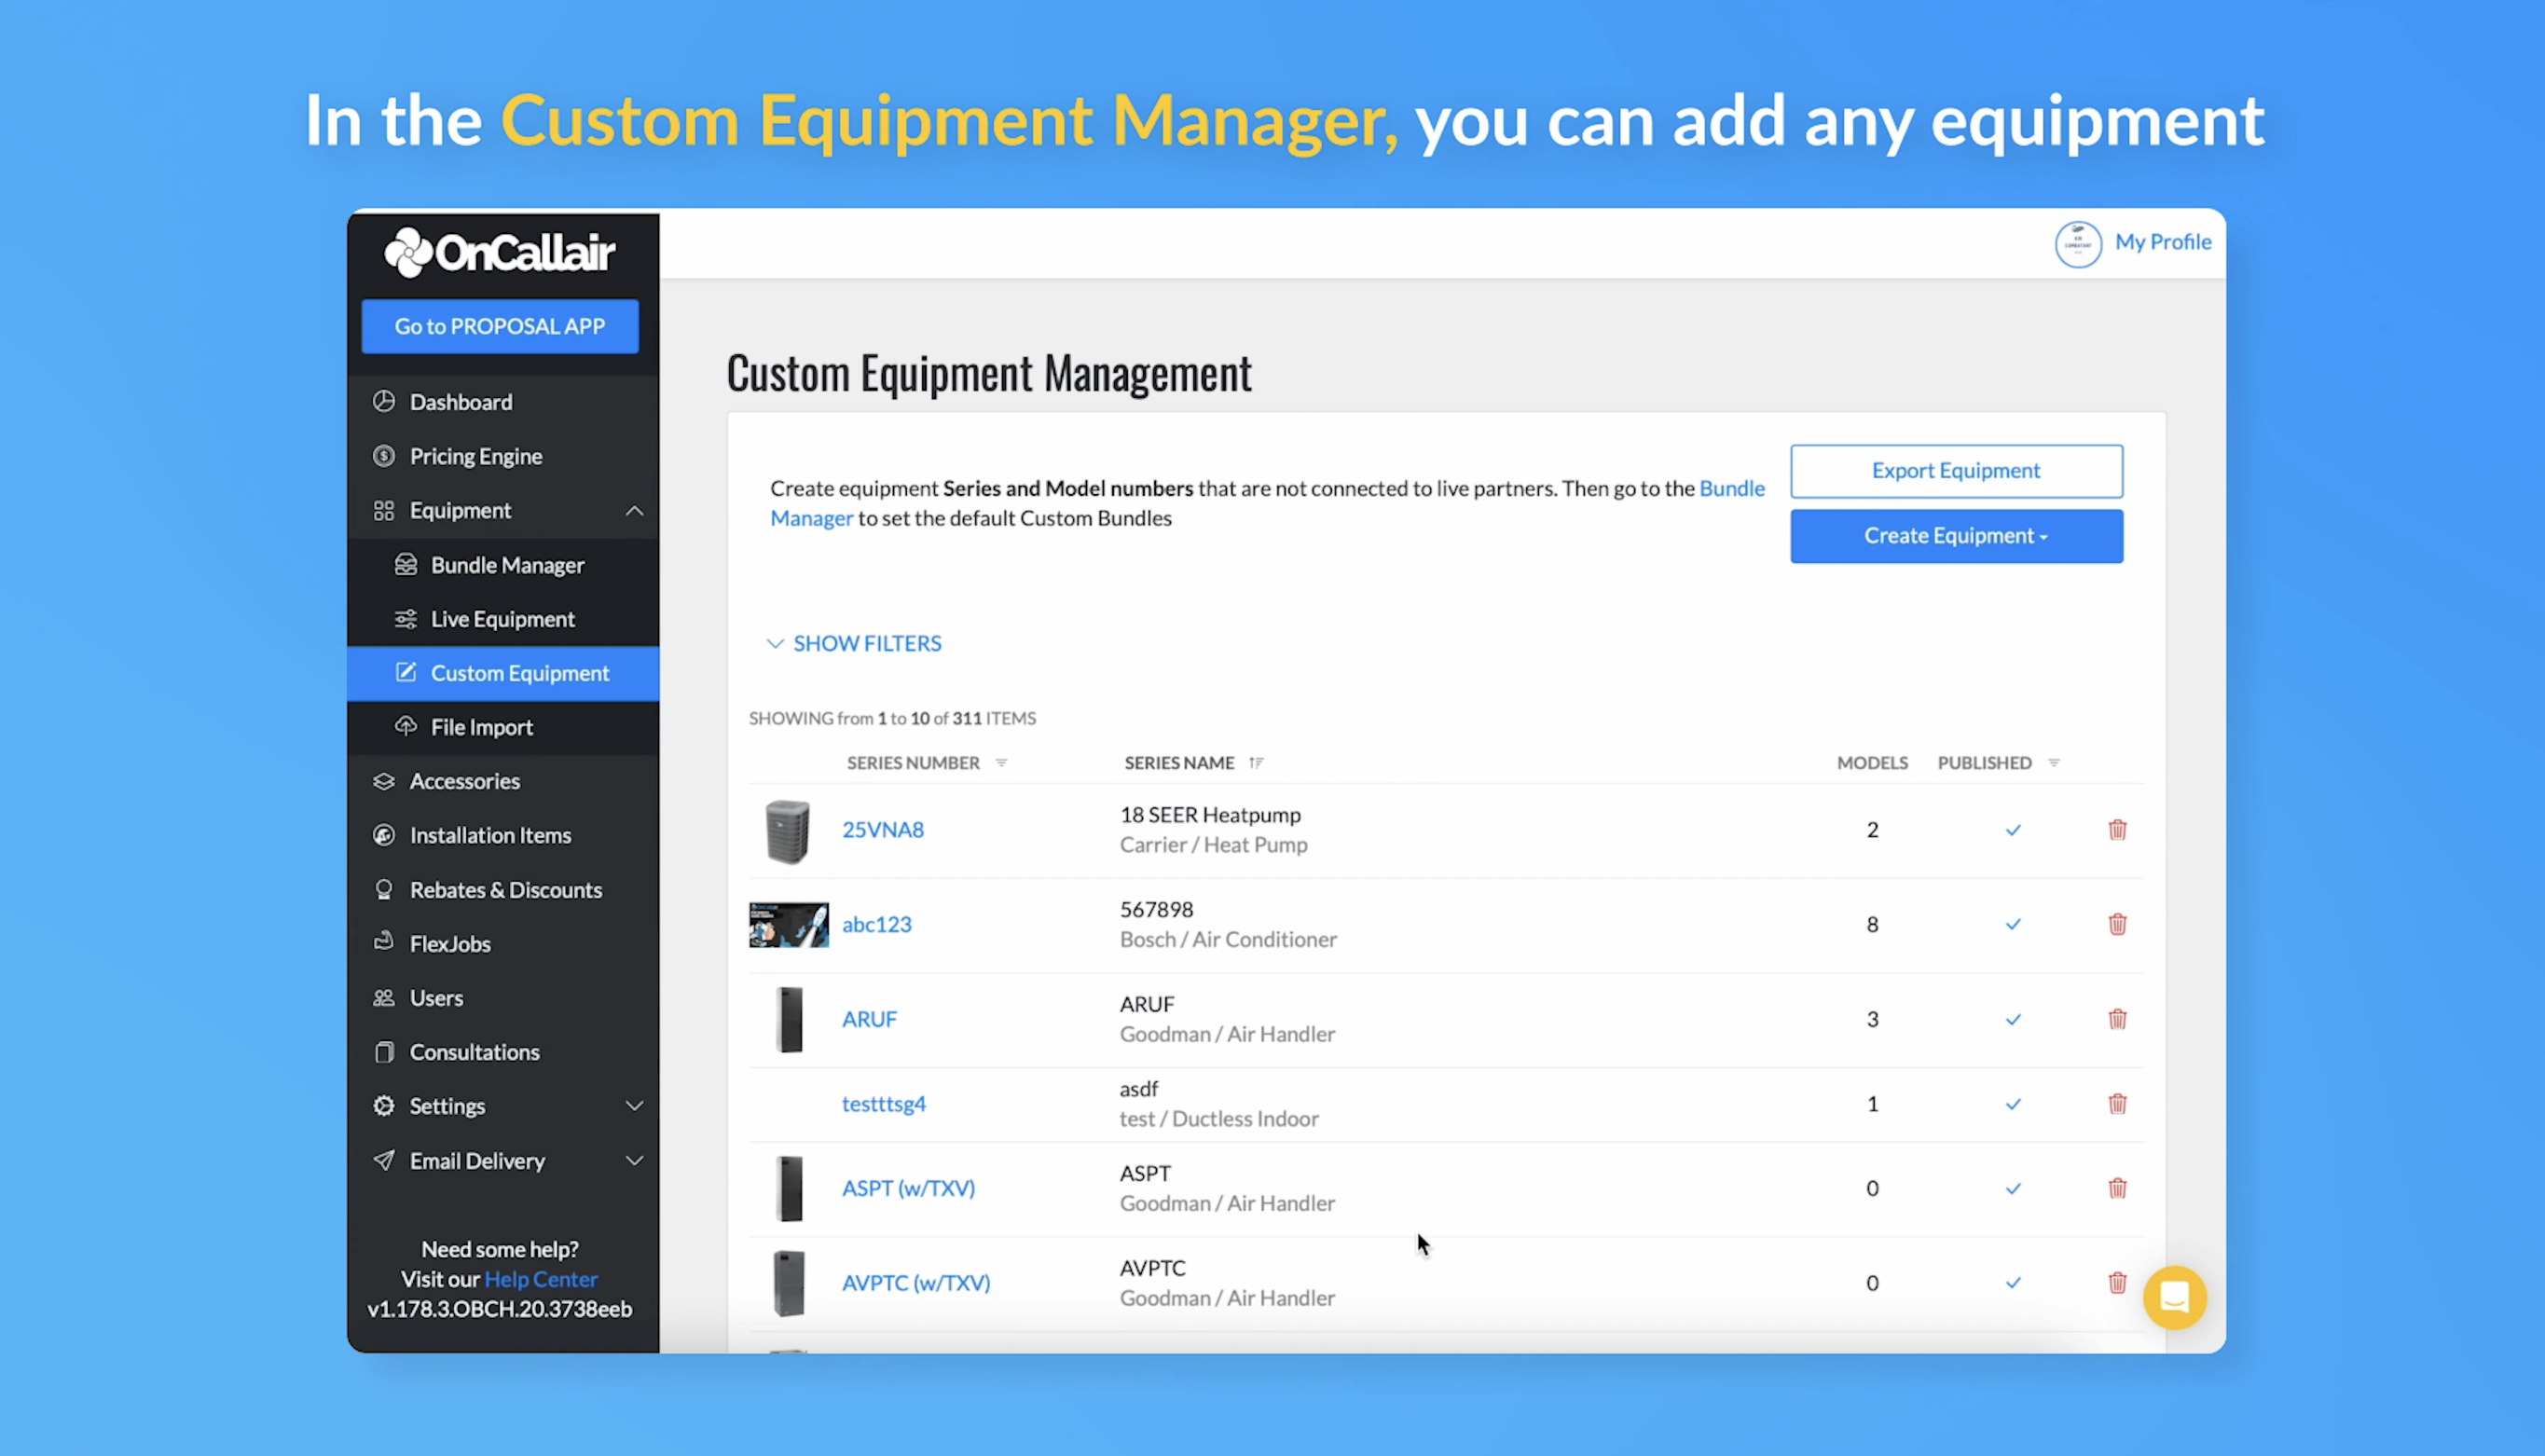Click the Accessories layers icon
The image size is (2545, 1456).
point(384,781)
